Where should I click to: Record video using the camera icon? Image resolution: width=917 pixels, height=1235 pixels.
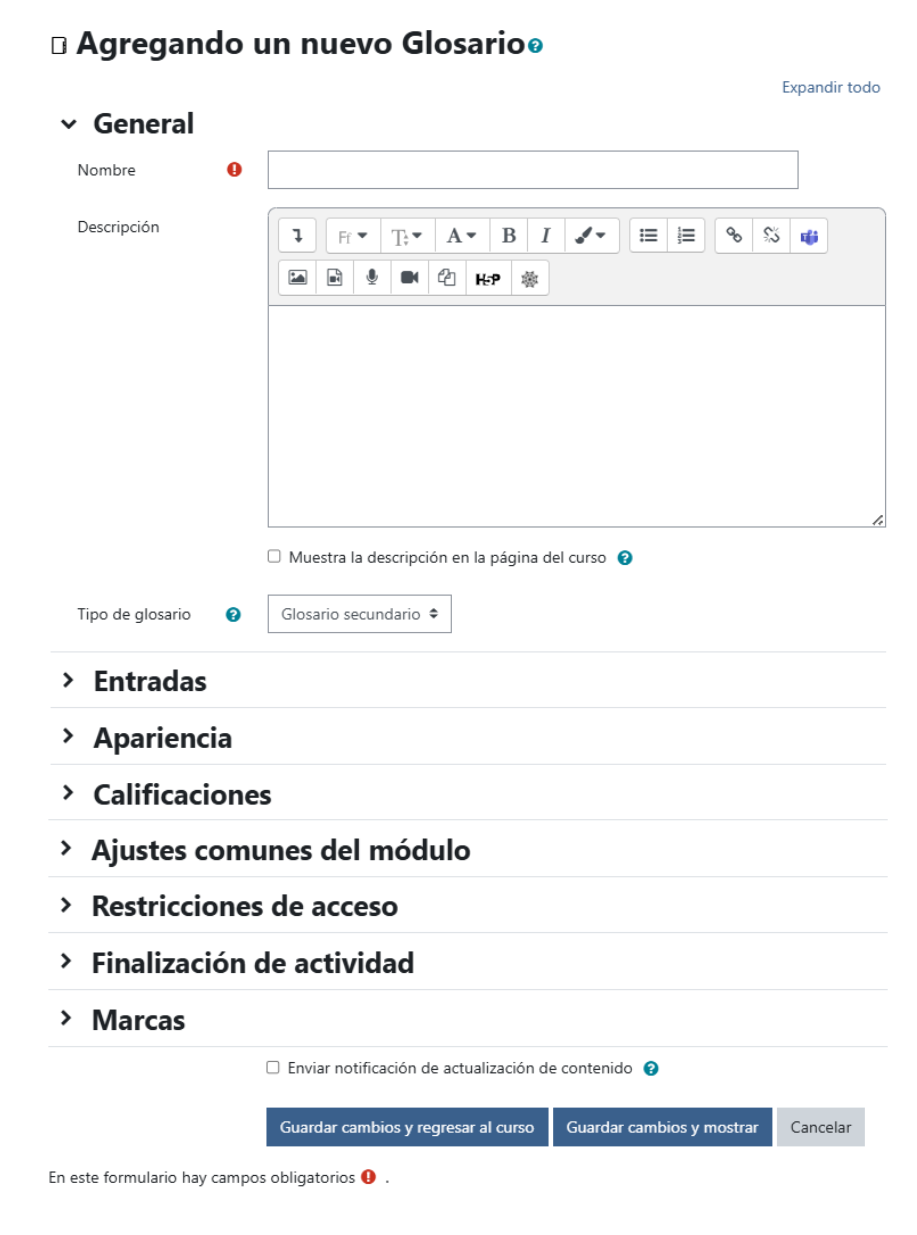[410, 278]
